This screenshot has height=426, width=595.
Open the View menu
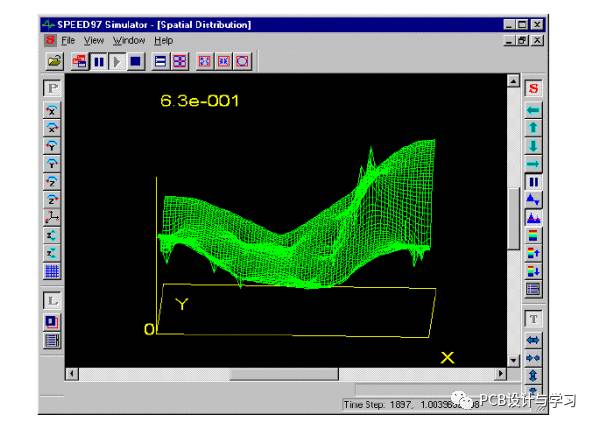pyautogui.click(x=94, y=40)
